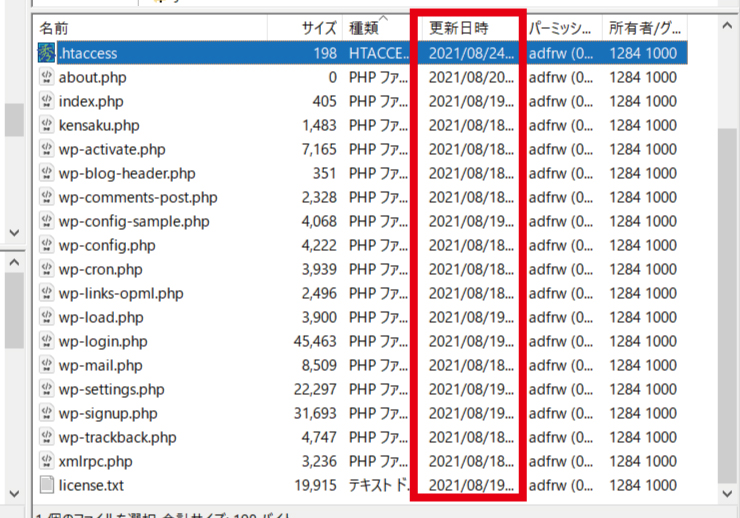The height and width of the screenshot is (518, 740).
Task: Click the wp-login.php file icon
Action: (47, 341)
